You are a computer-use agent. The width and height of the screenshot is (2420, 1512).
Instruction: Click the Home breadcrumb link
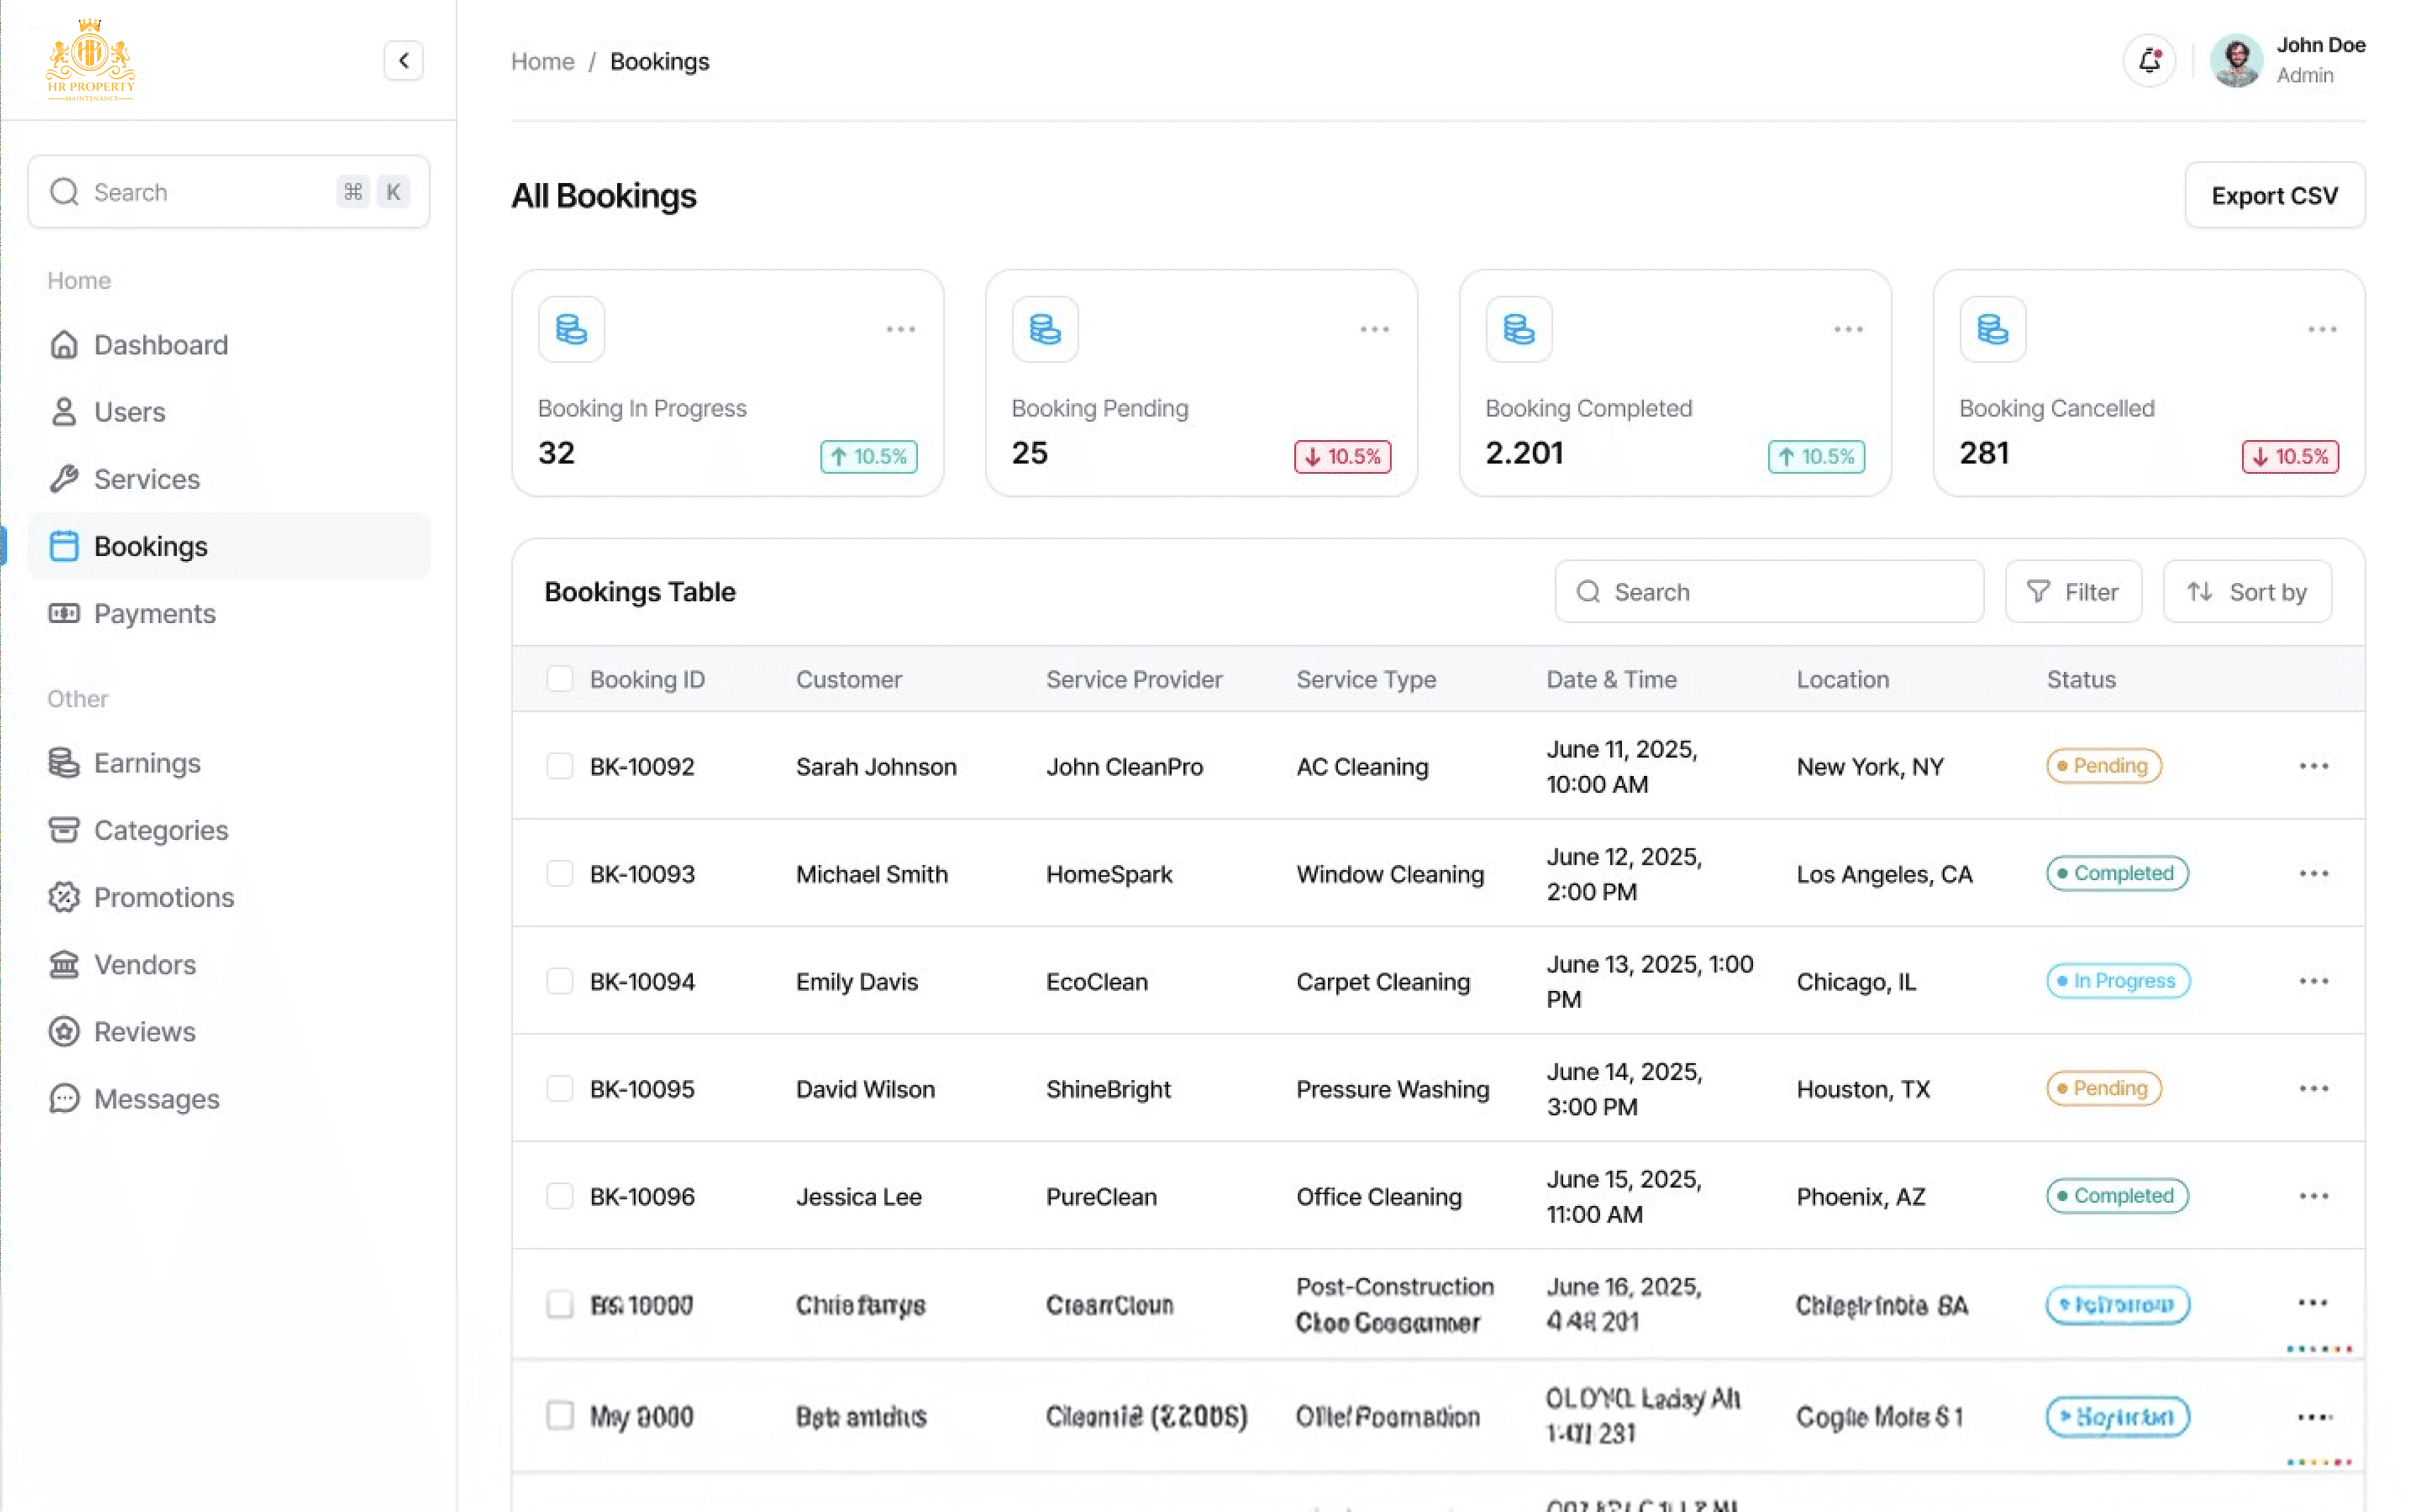(543, 61)
